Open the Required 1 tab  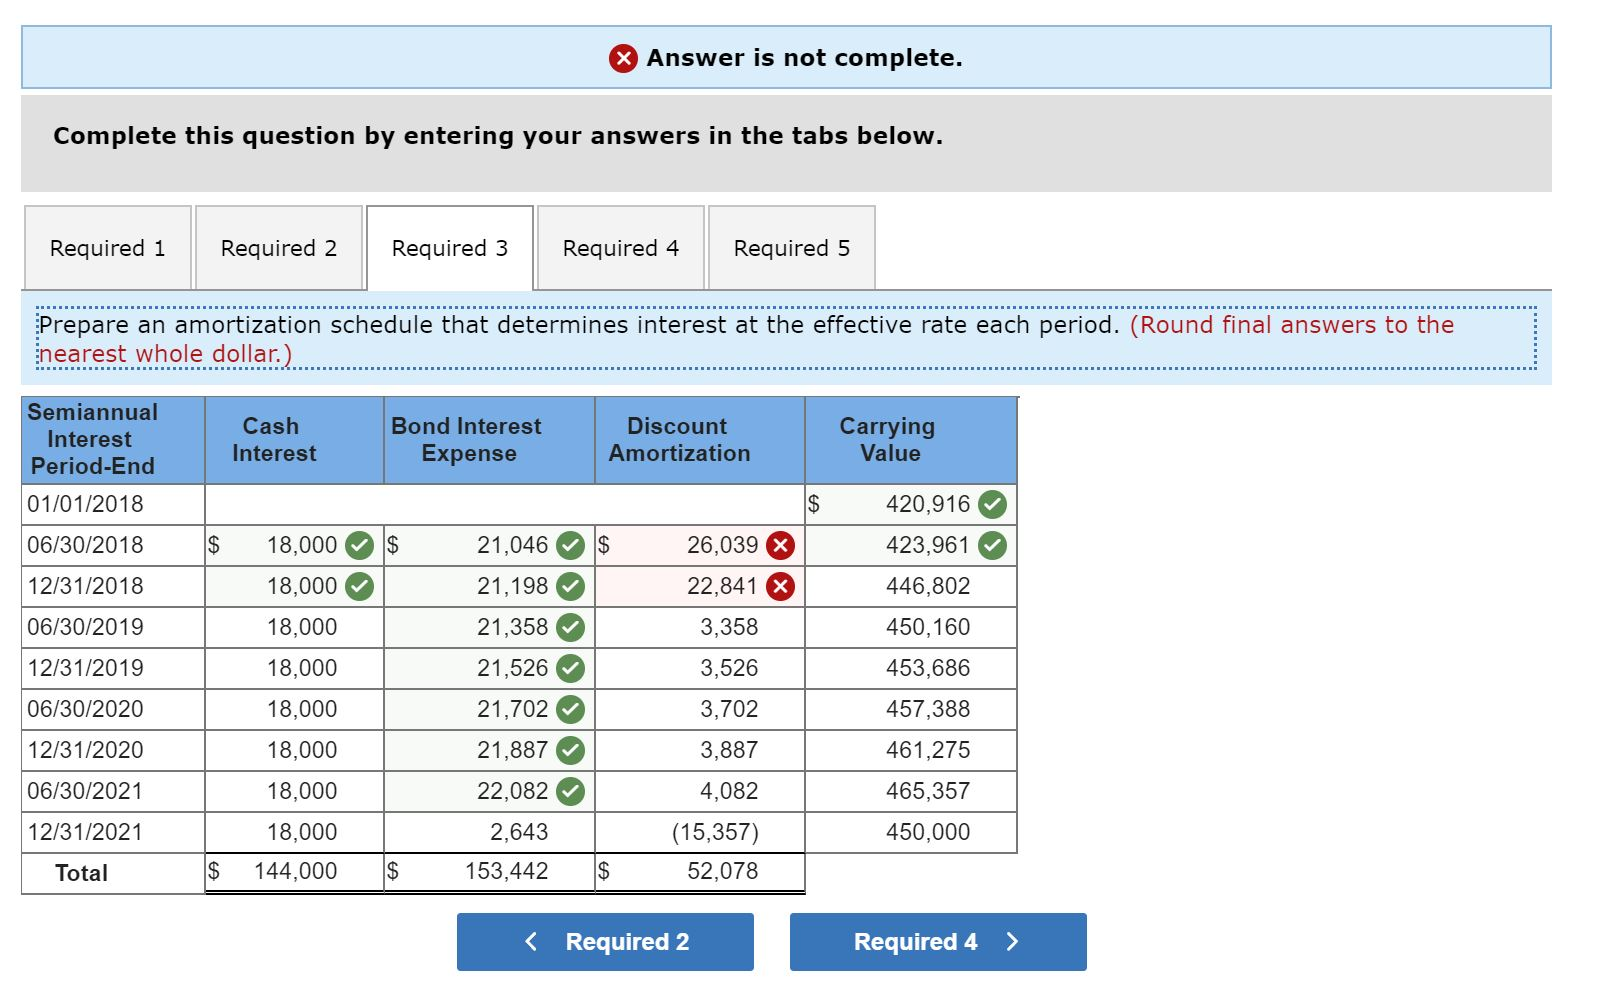click(108, 248)
